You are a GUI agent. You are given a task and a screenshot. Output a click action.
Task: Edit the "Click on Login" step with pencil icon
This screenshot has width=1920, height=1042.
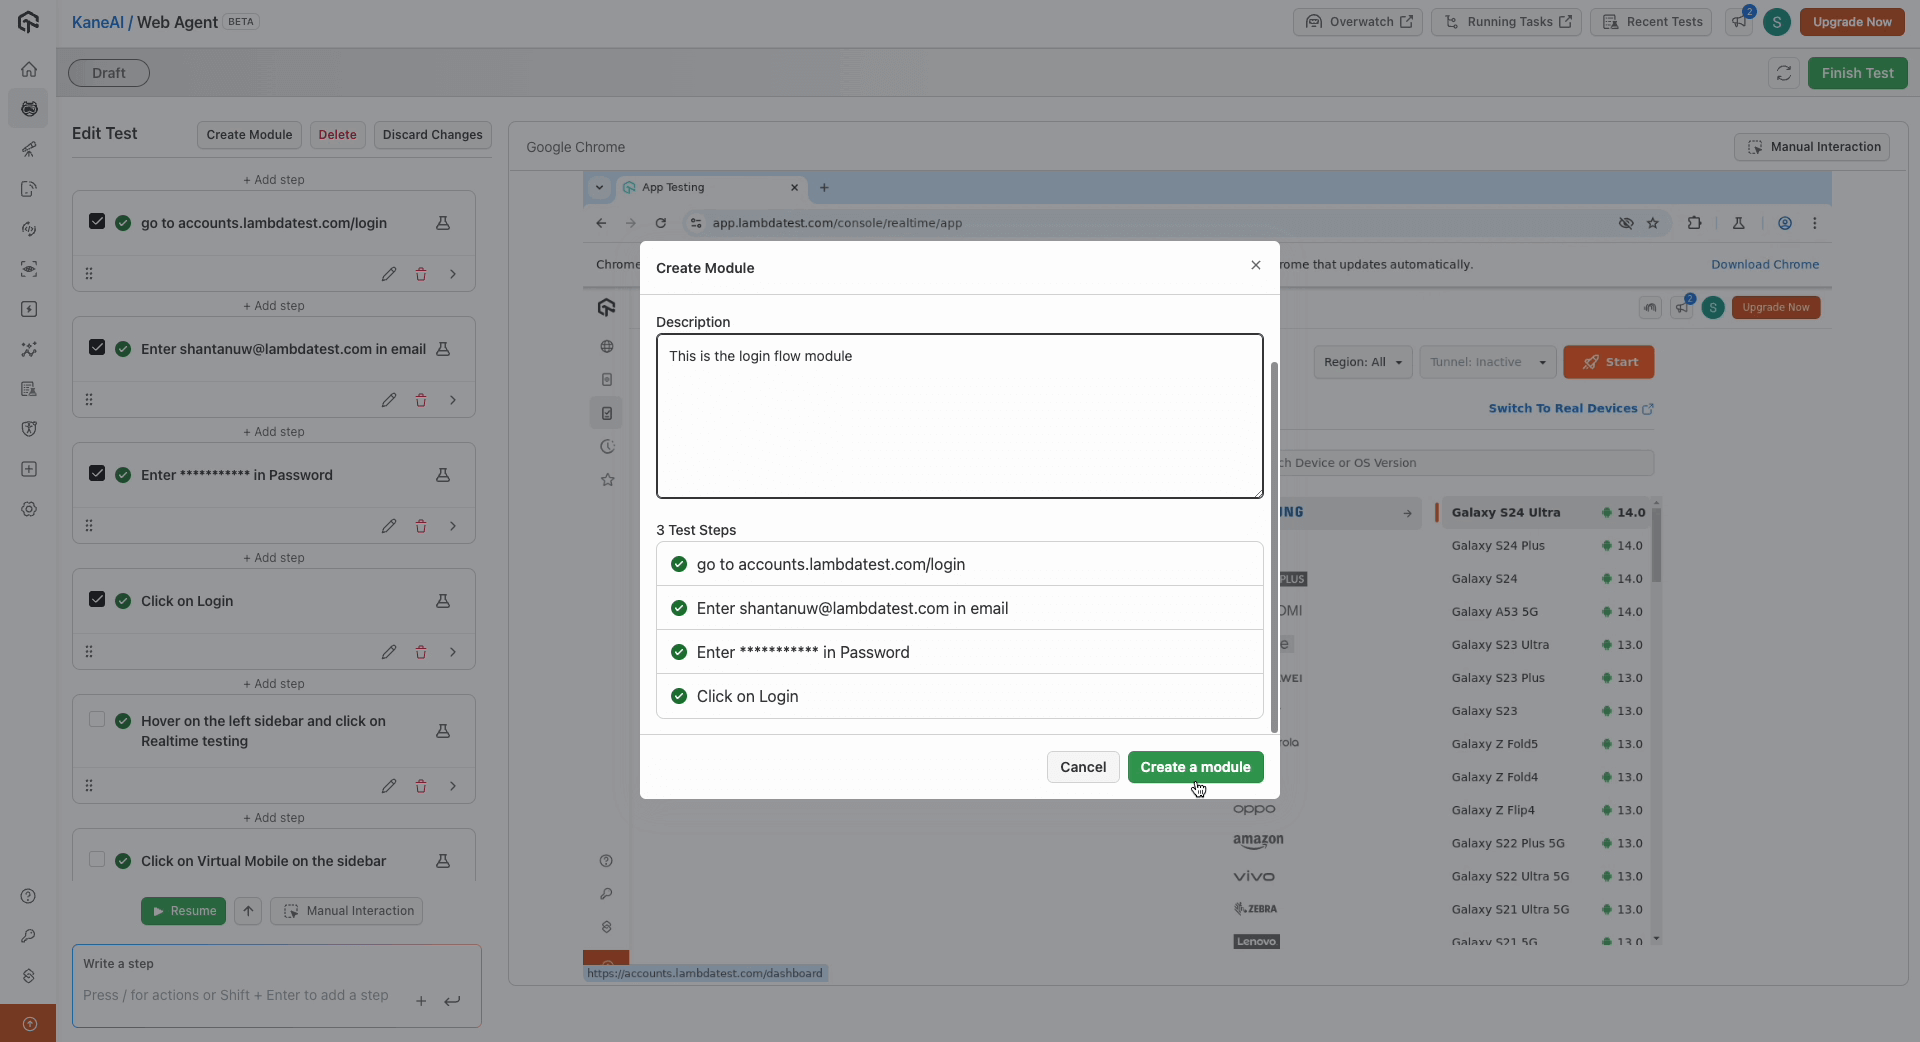(x=389, y=652)
